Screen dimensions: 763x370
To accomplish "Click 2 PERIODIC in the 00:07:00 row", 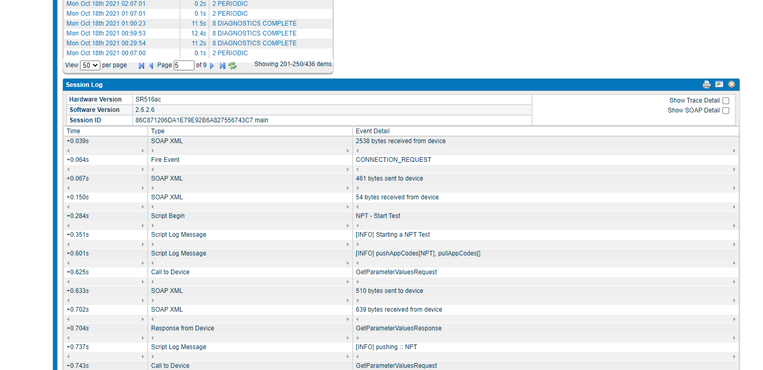I will (x=230, y=53).
